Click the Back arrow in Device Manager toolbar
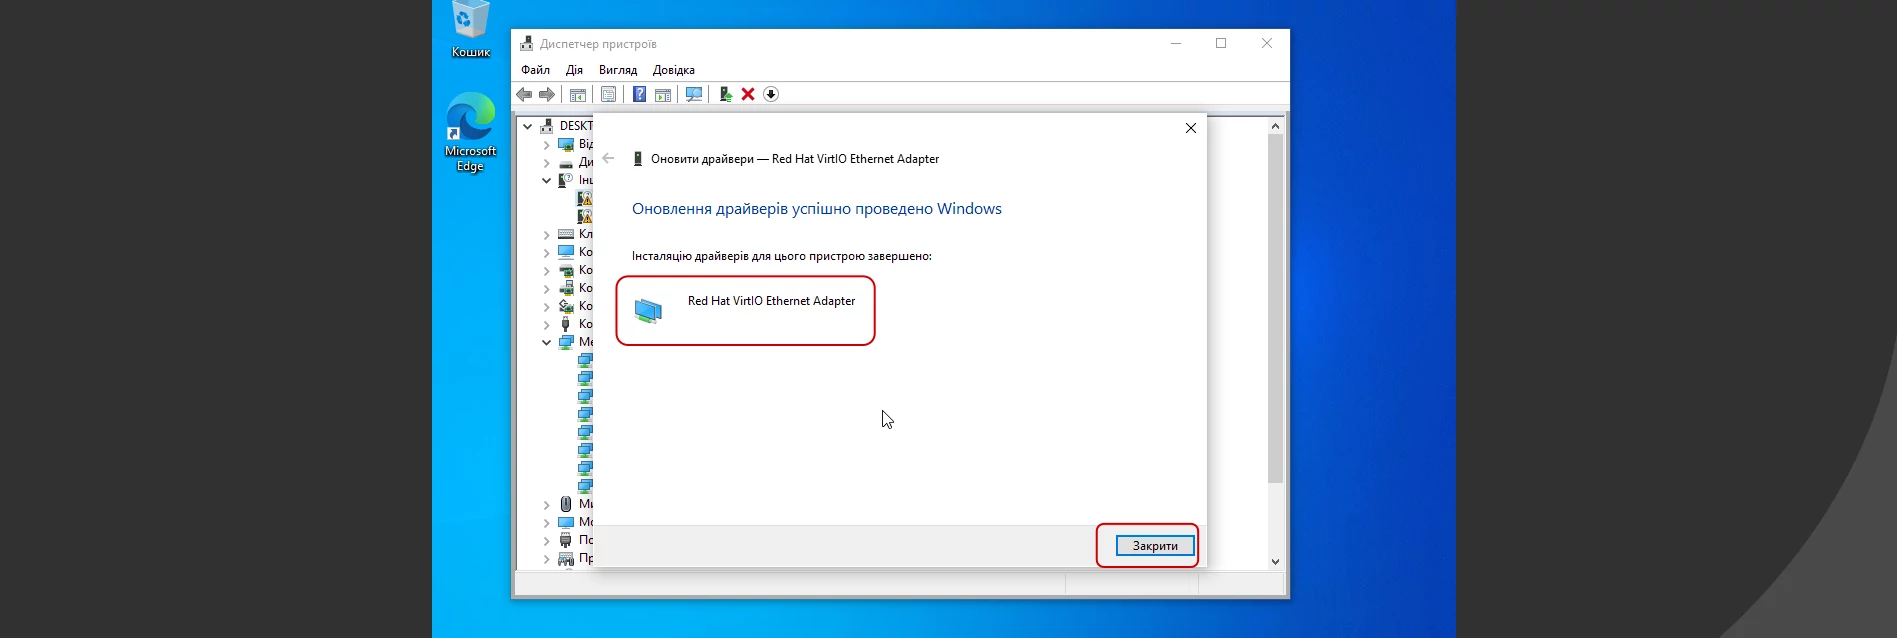The image size is (1897, 638). click(x=524, y=94)
